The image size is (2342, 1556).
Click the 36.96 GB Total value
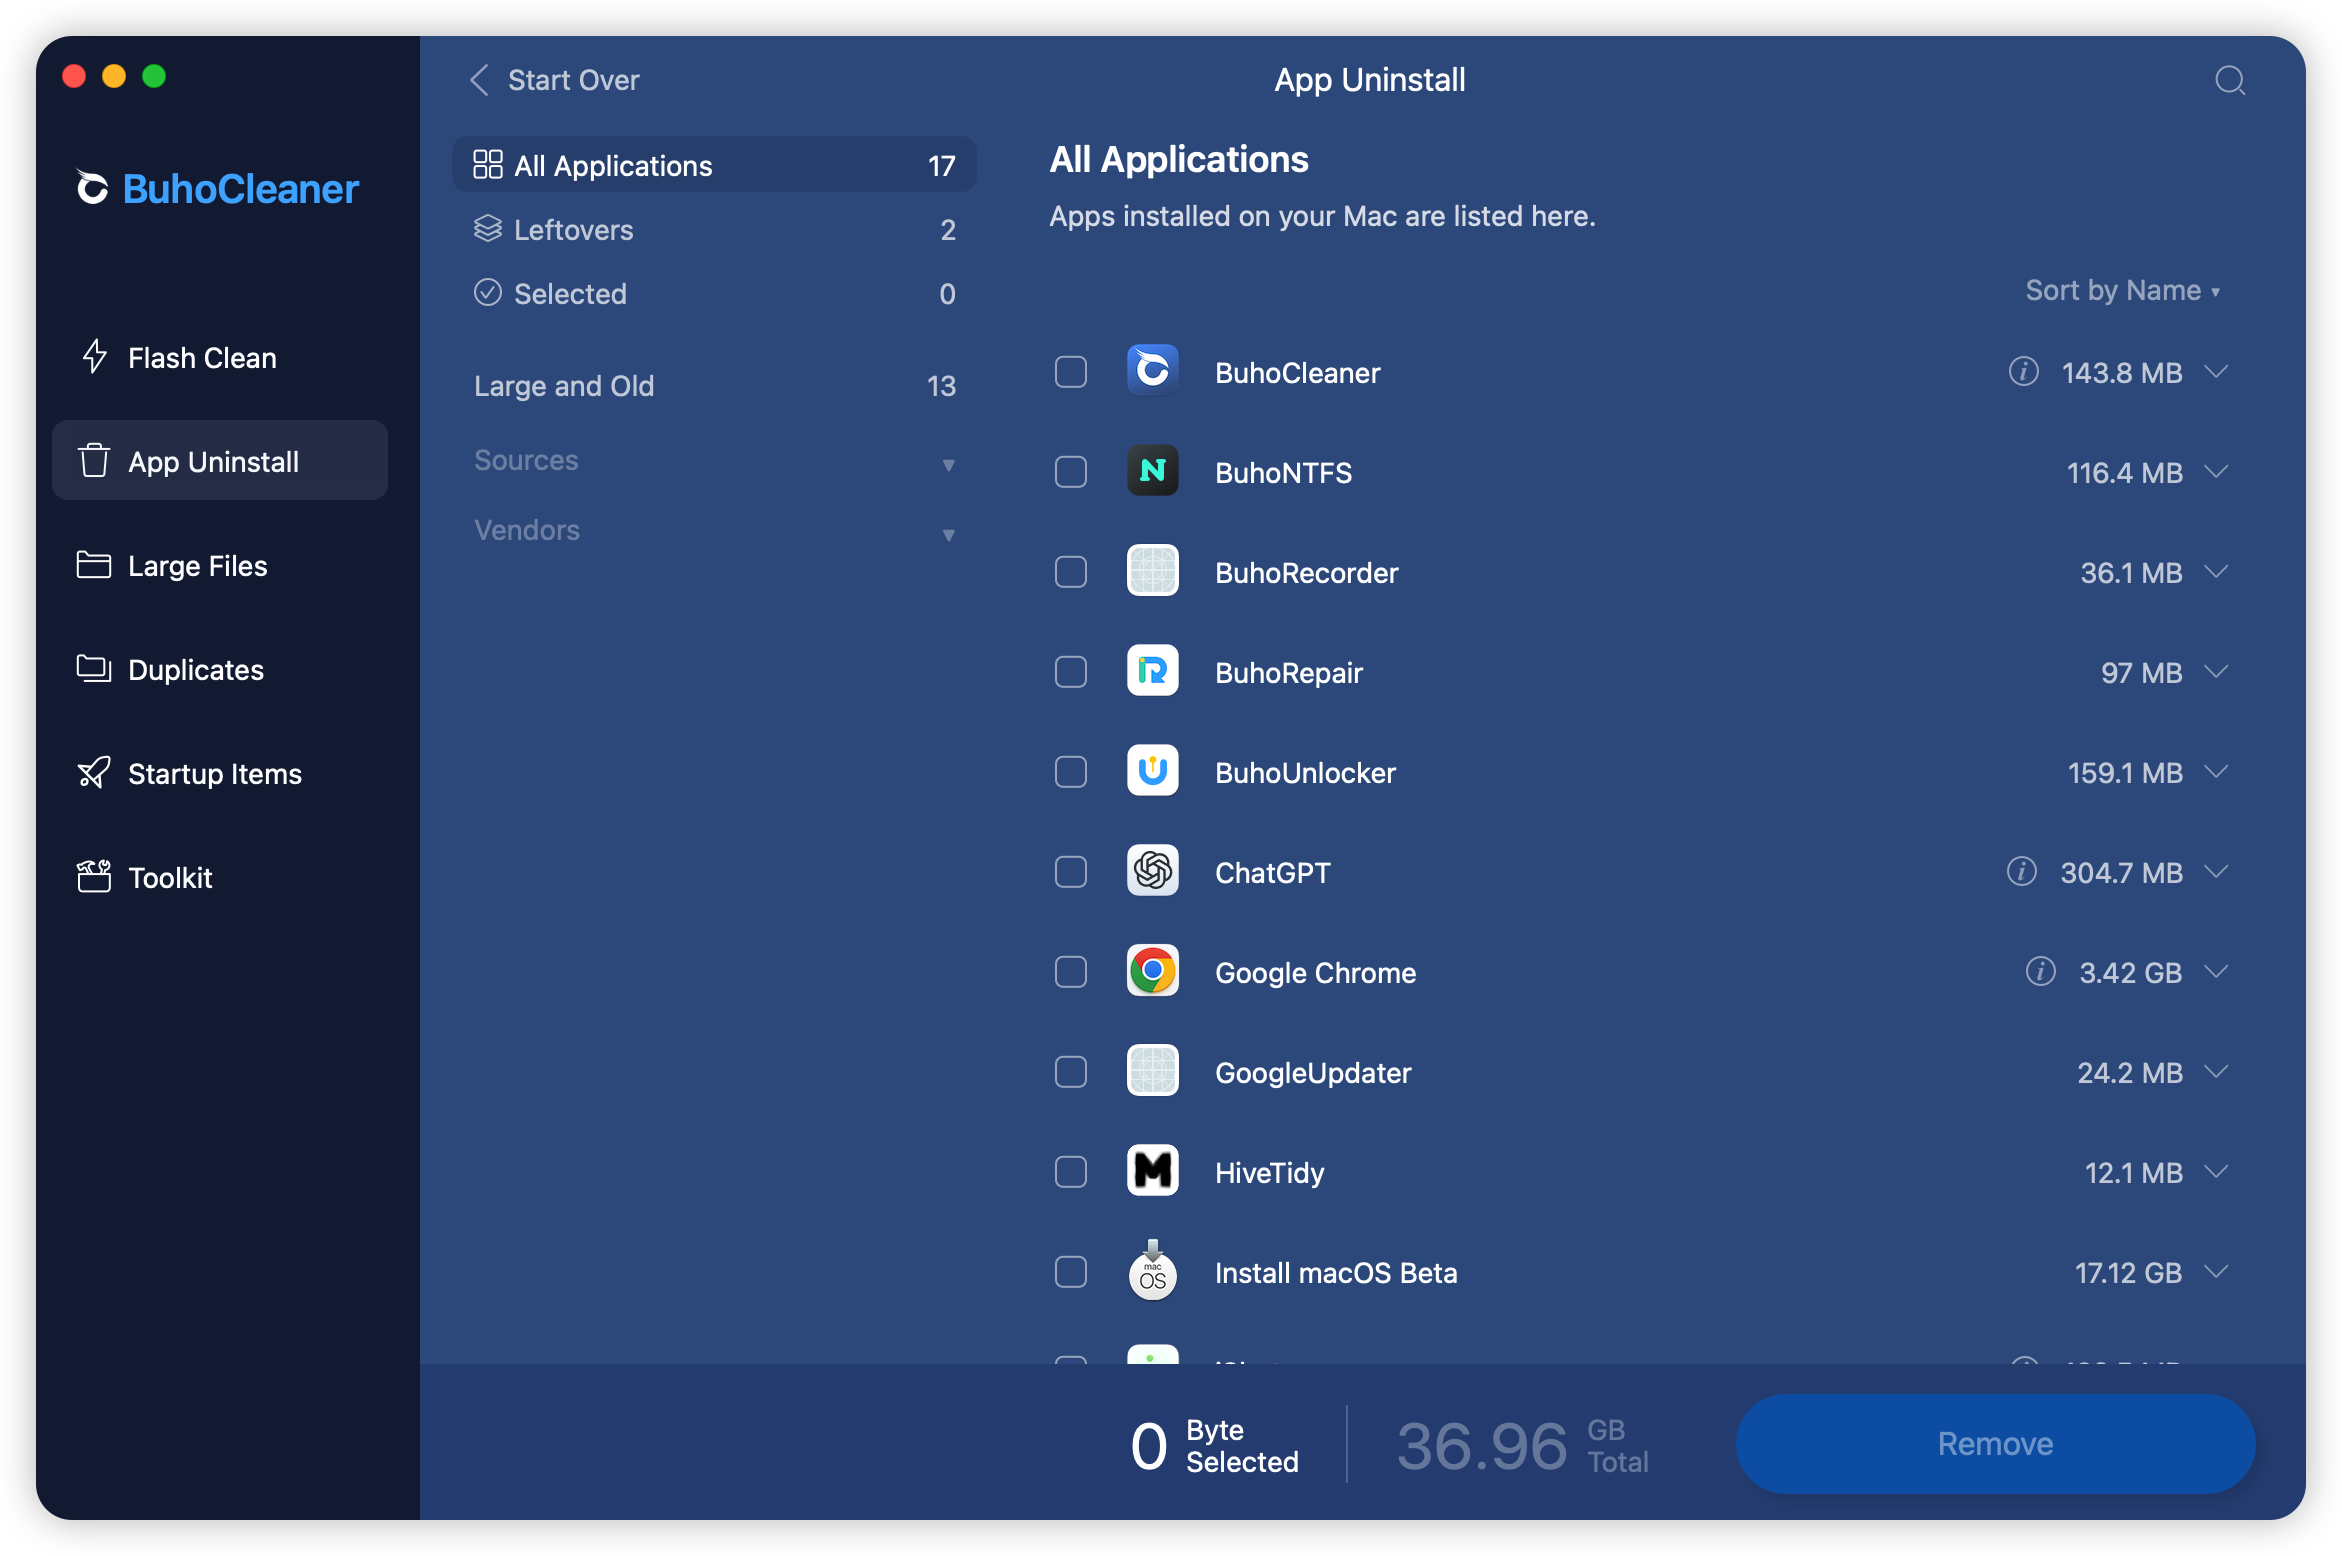pyautogui.click(x=1522, y=1445)
